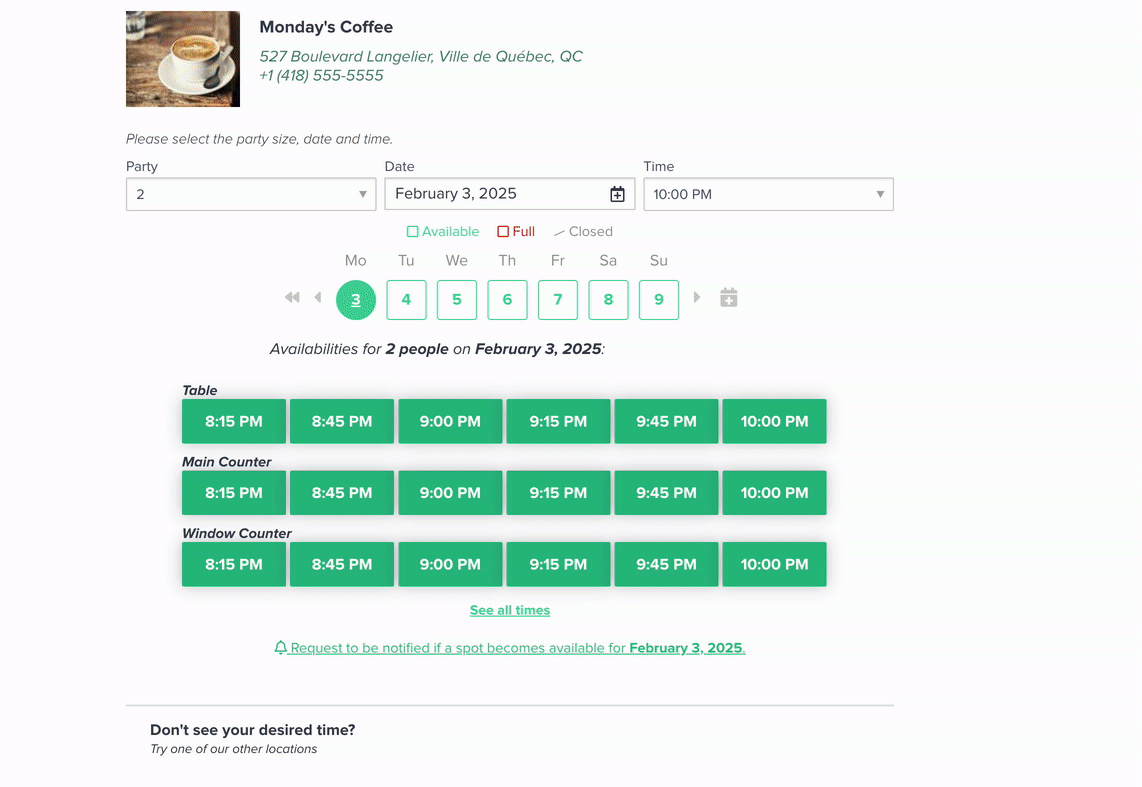Choose Thursday the 6th in day strip

pyautogui.click(x=507, y=300)
